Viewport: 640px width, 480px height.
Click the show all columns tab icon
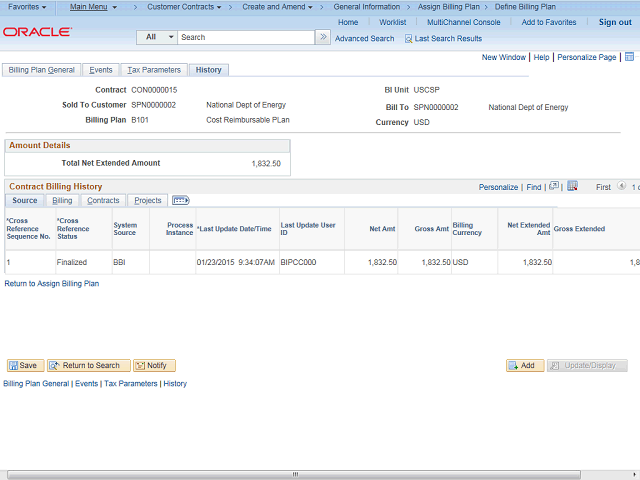[180, 200]
